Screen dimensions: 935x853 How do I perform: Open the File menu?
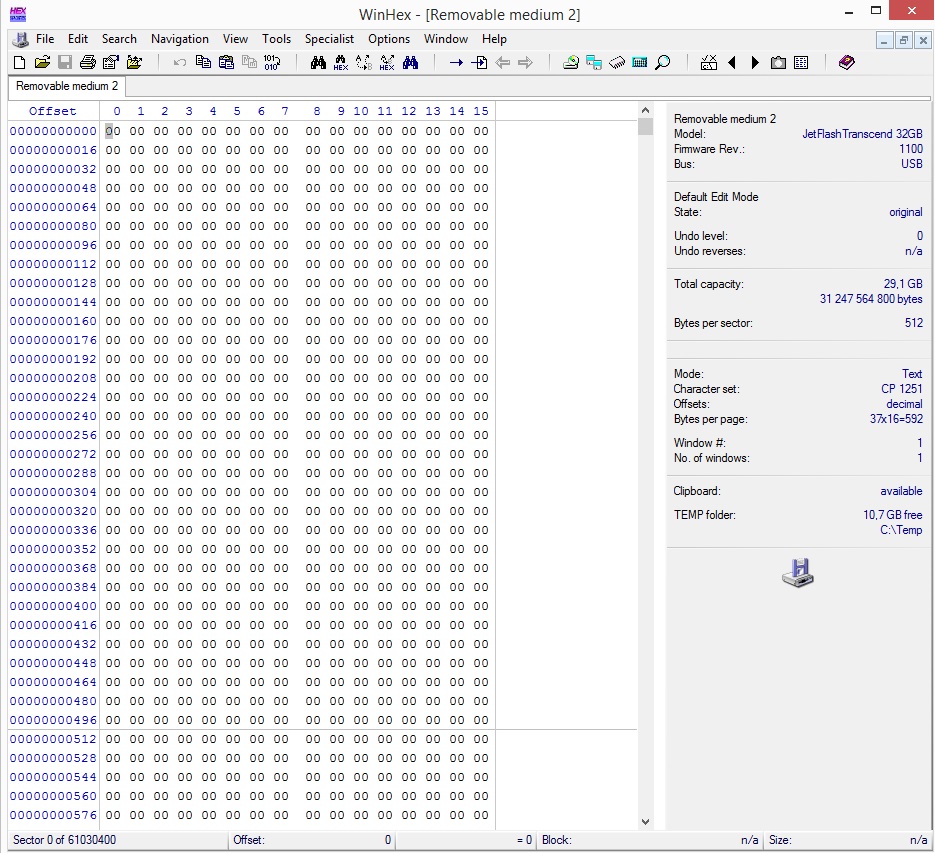tap(45, 39)
